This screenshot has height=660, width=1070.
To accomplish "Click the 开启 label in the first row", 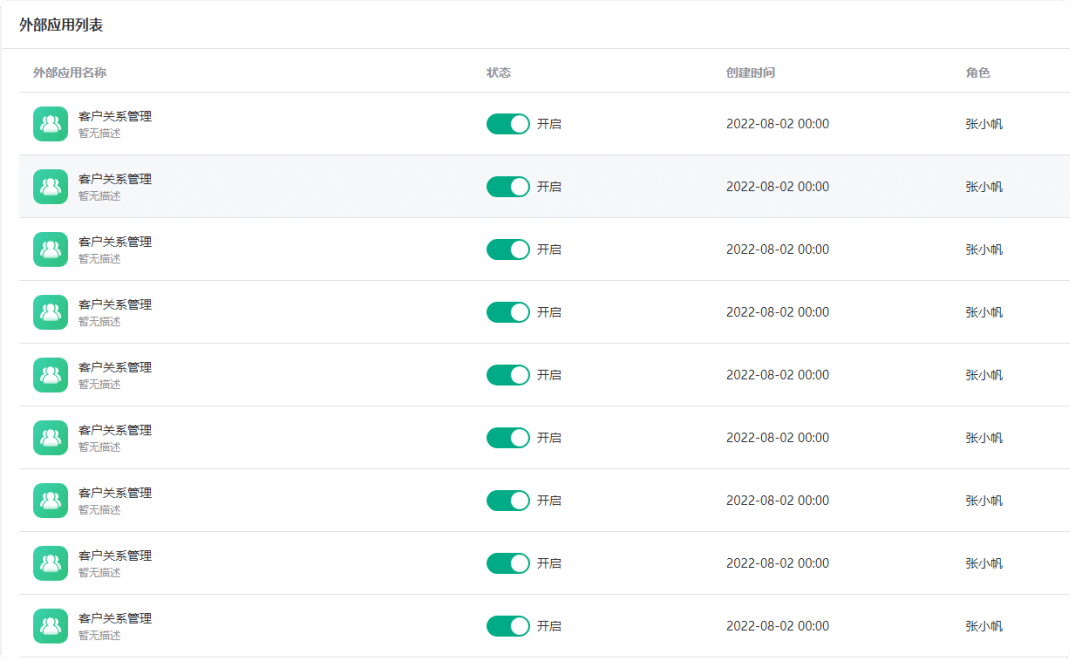I will (549, 124).
